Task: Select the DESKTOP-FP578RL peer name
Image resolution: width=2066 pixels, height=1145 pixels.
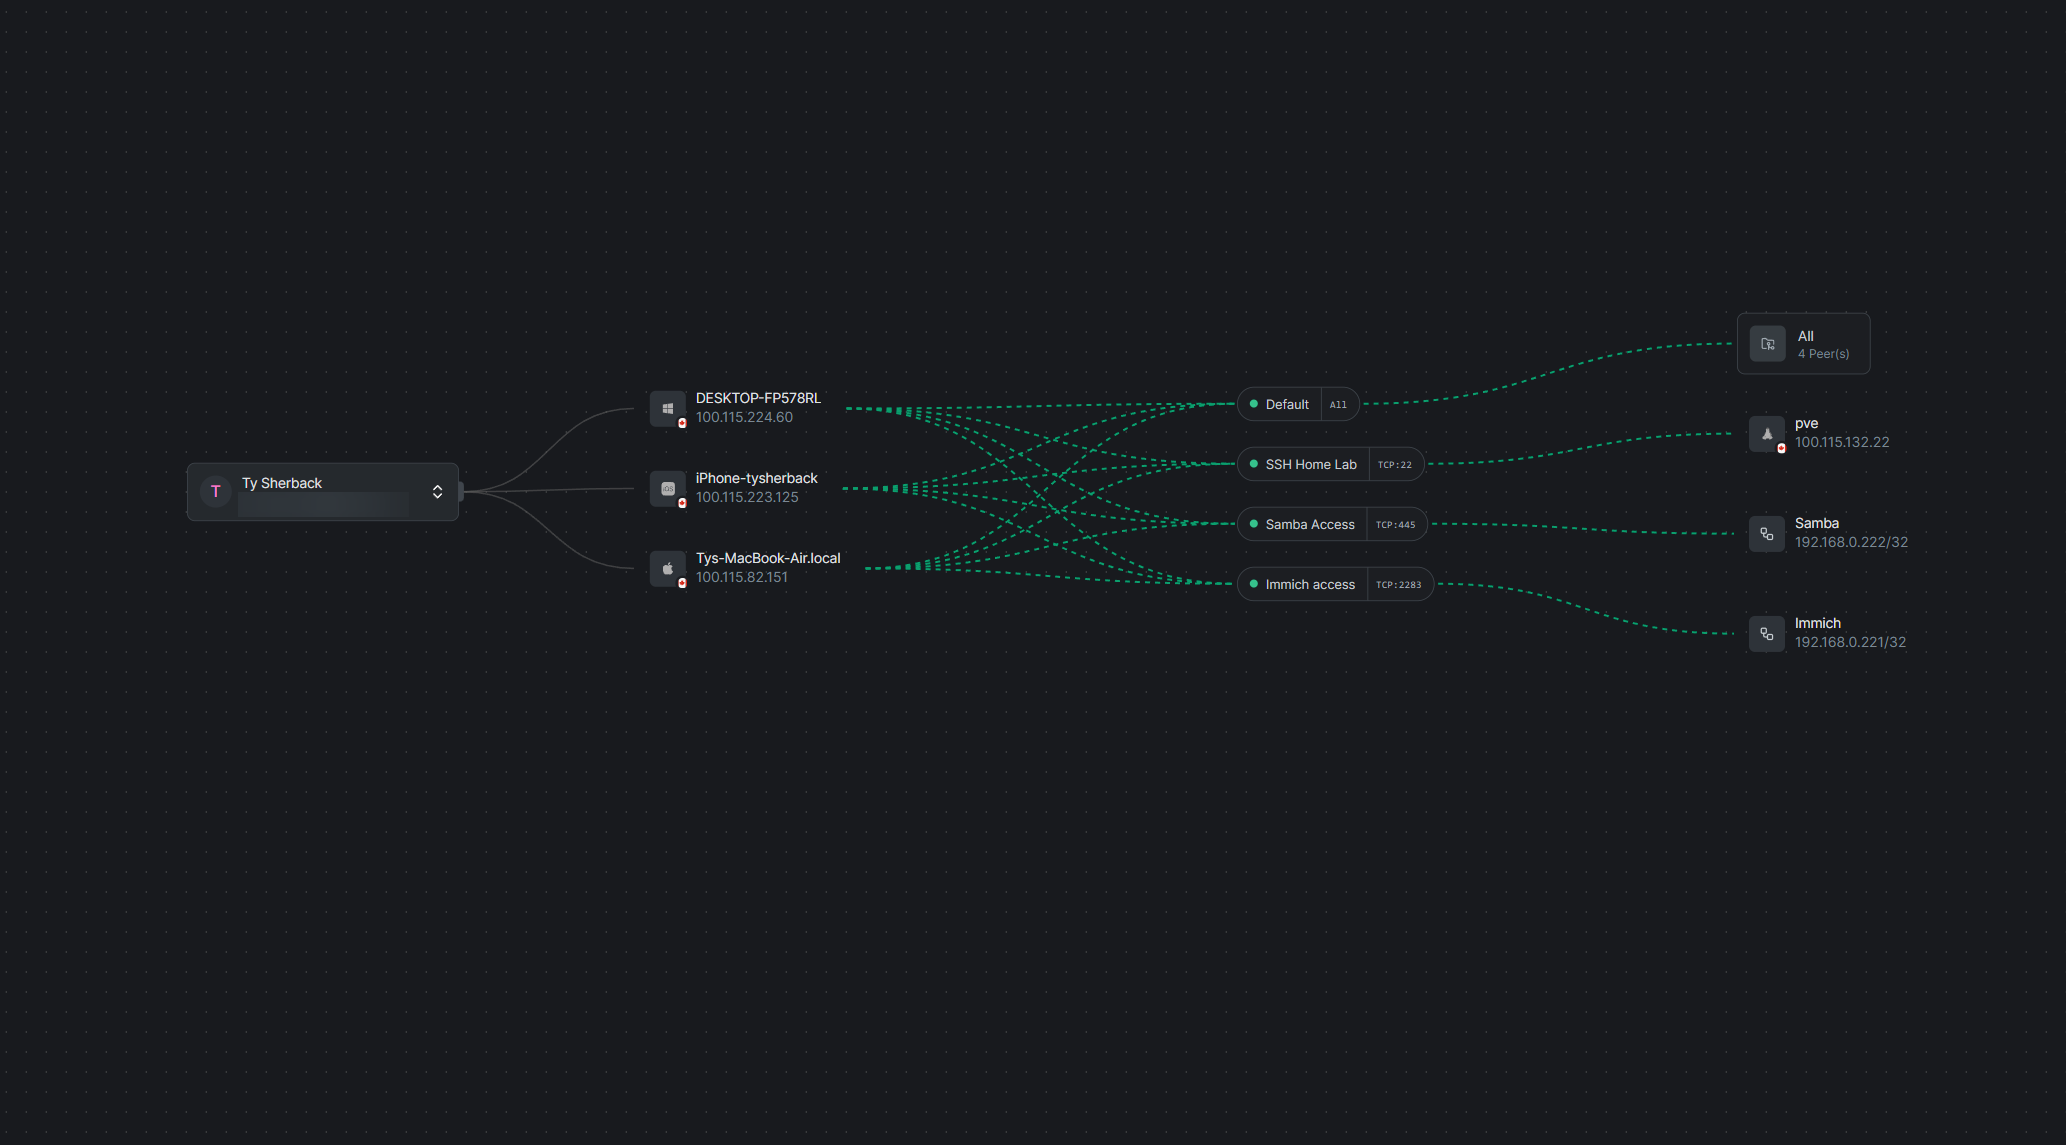Action: coord(758,398)
